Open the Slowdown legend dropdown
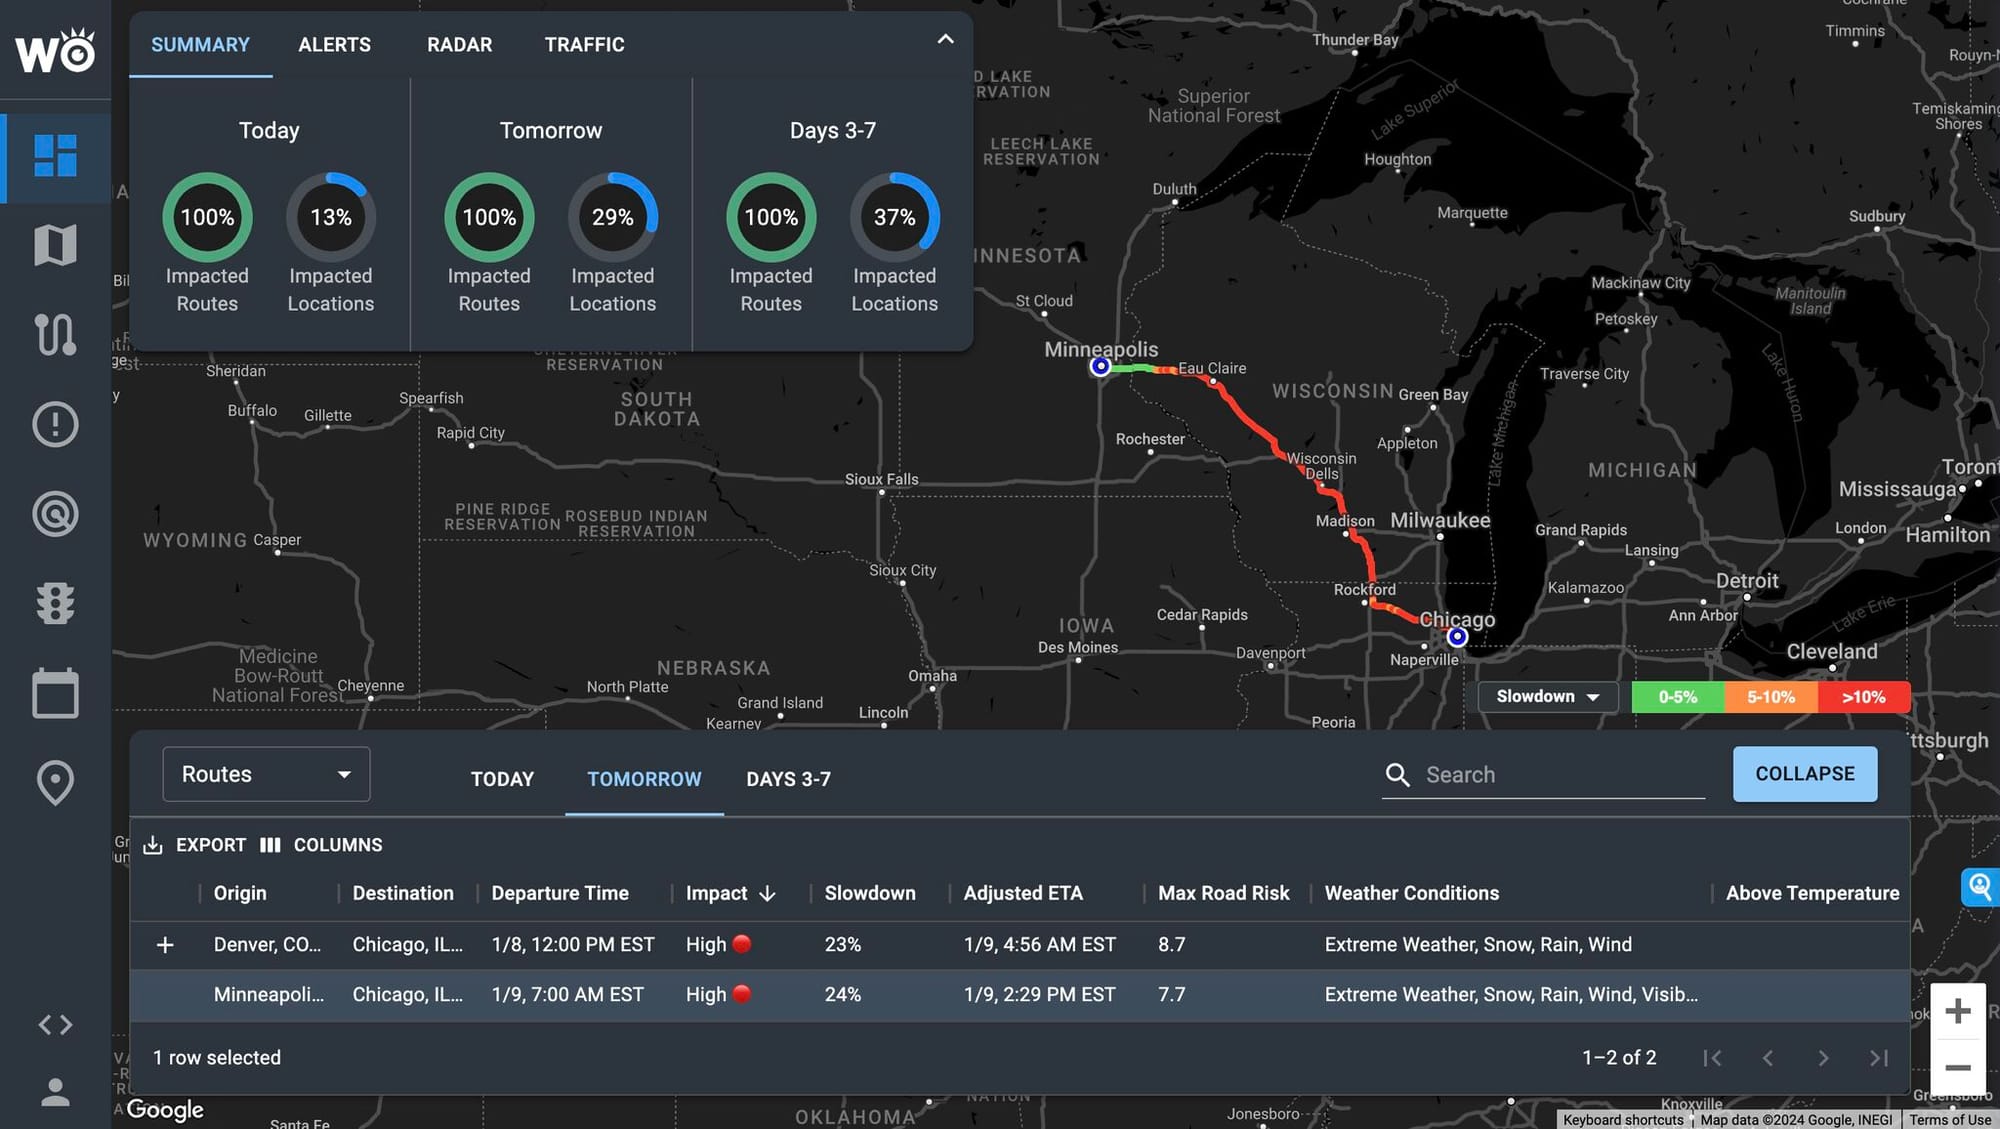The image size is (2000, 1129). click(1547, 697)
